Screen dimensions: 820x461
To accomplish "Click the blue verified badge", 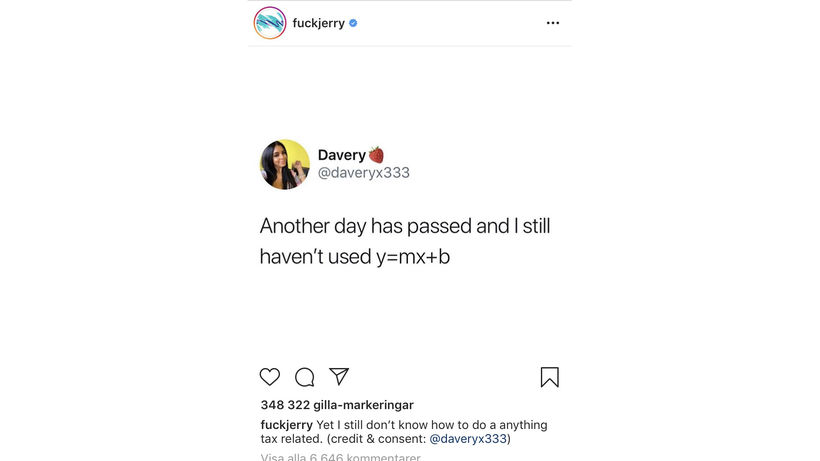I will click(353, 23).
